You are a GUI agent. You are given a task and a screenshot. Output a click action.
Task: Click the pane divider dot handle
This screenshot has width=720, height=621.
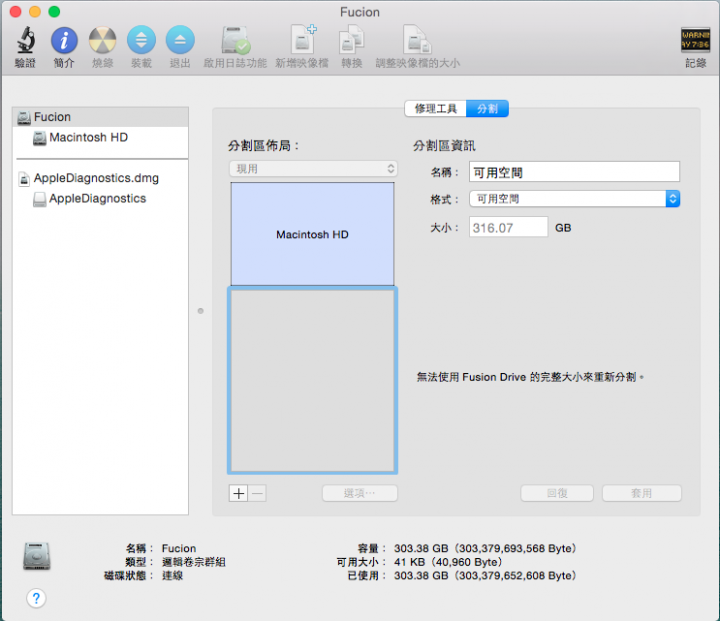pos(201,311)
